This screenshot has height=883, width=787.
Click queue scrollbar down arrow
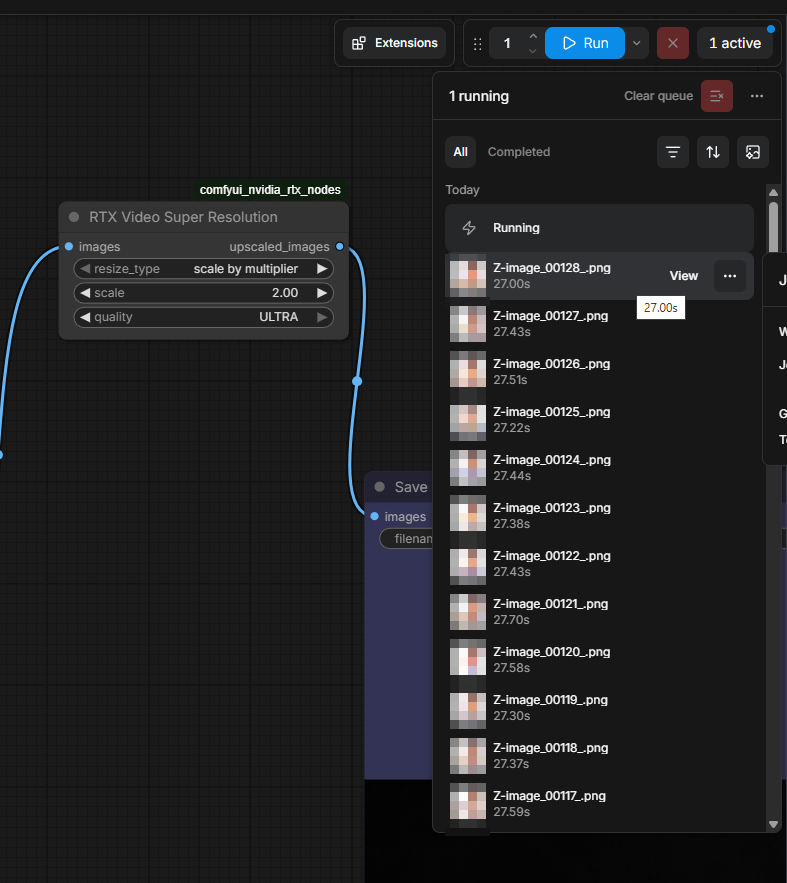click(773, 824)
